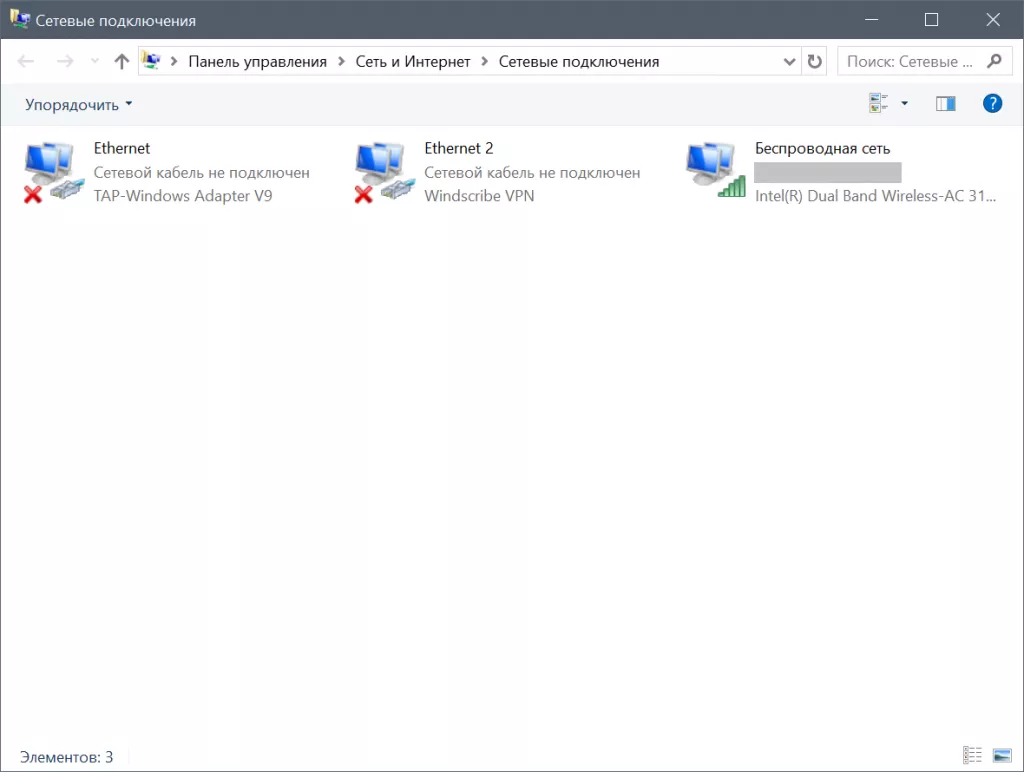Open Help via the question mark icon
Viewport: 1024px width, 772px height.
tap(992, 103)
